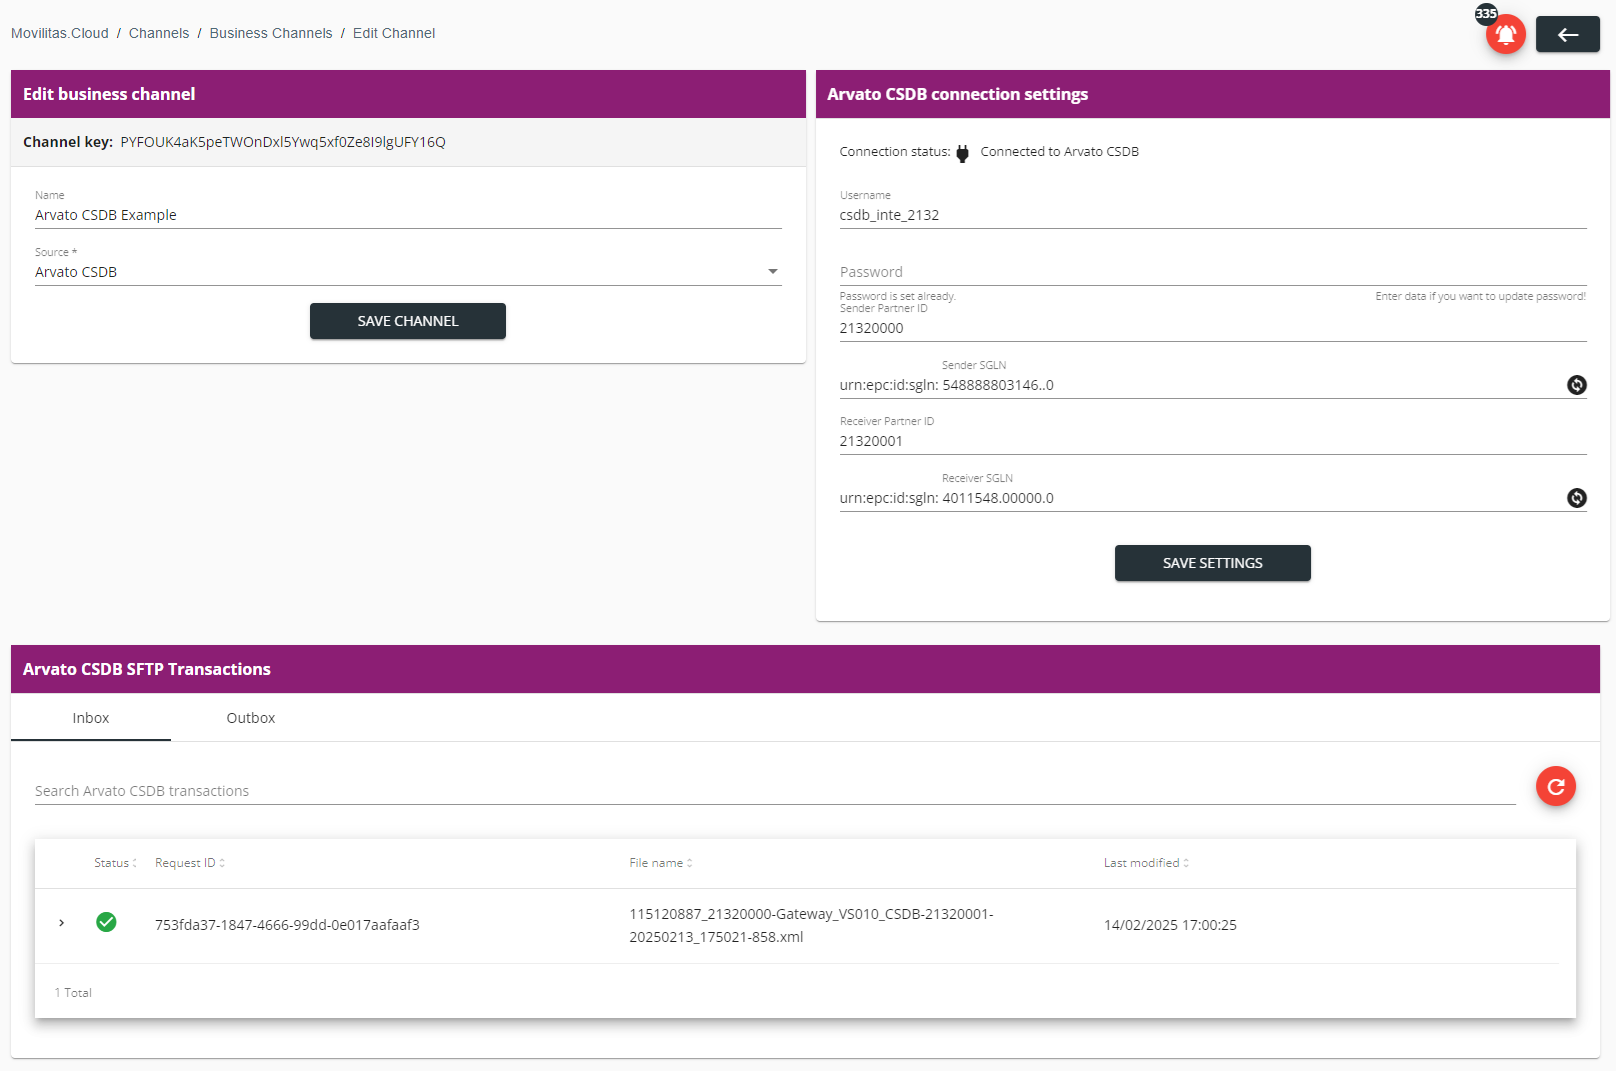
Task: Focus the channel Name input field
Action: click(x=408, y=215)
